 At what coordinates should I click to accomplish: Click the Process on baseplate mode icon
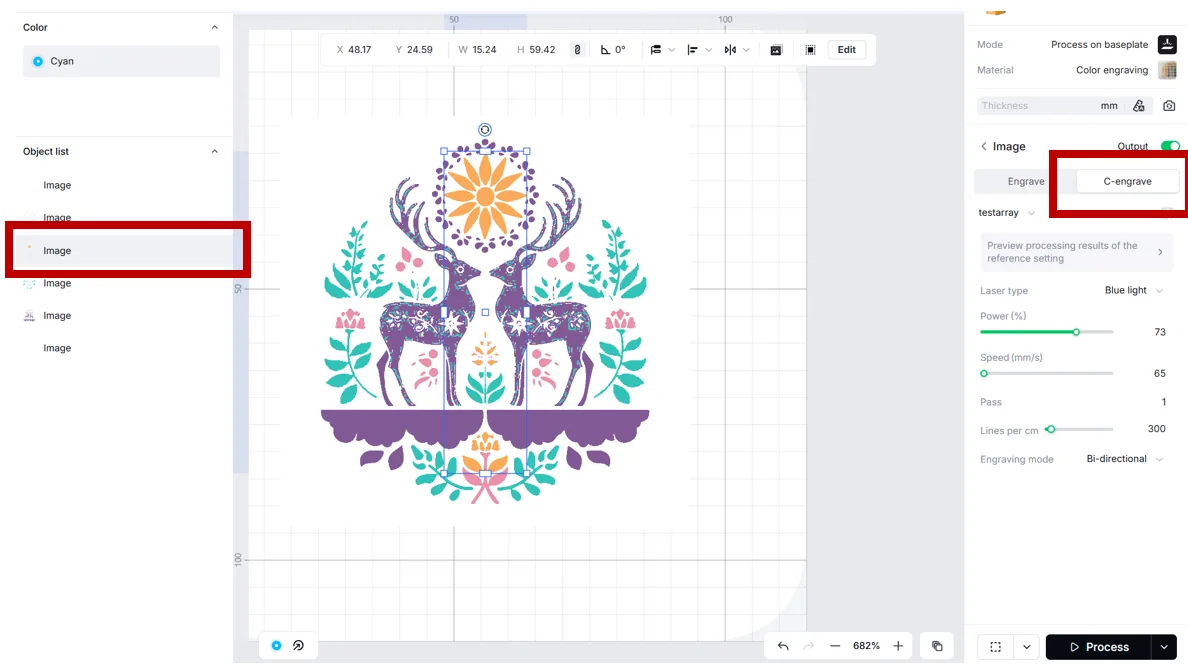point(1167,45)
